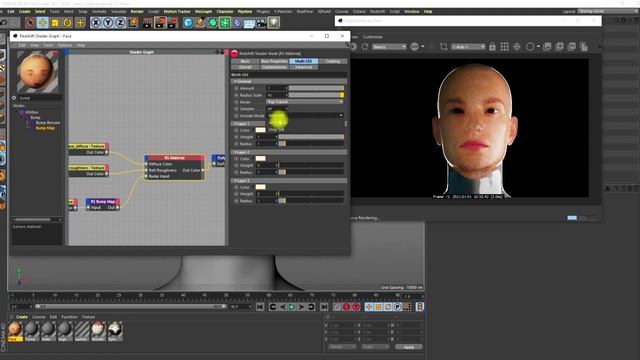Toggle the Amount parameter animation dot
640x360 pixels.
(x=236, y=88)
